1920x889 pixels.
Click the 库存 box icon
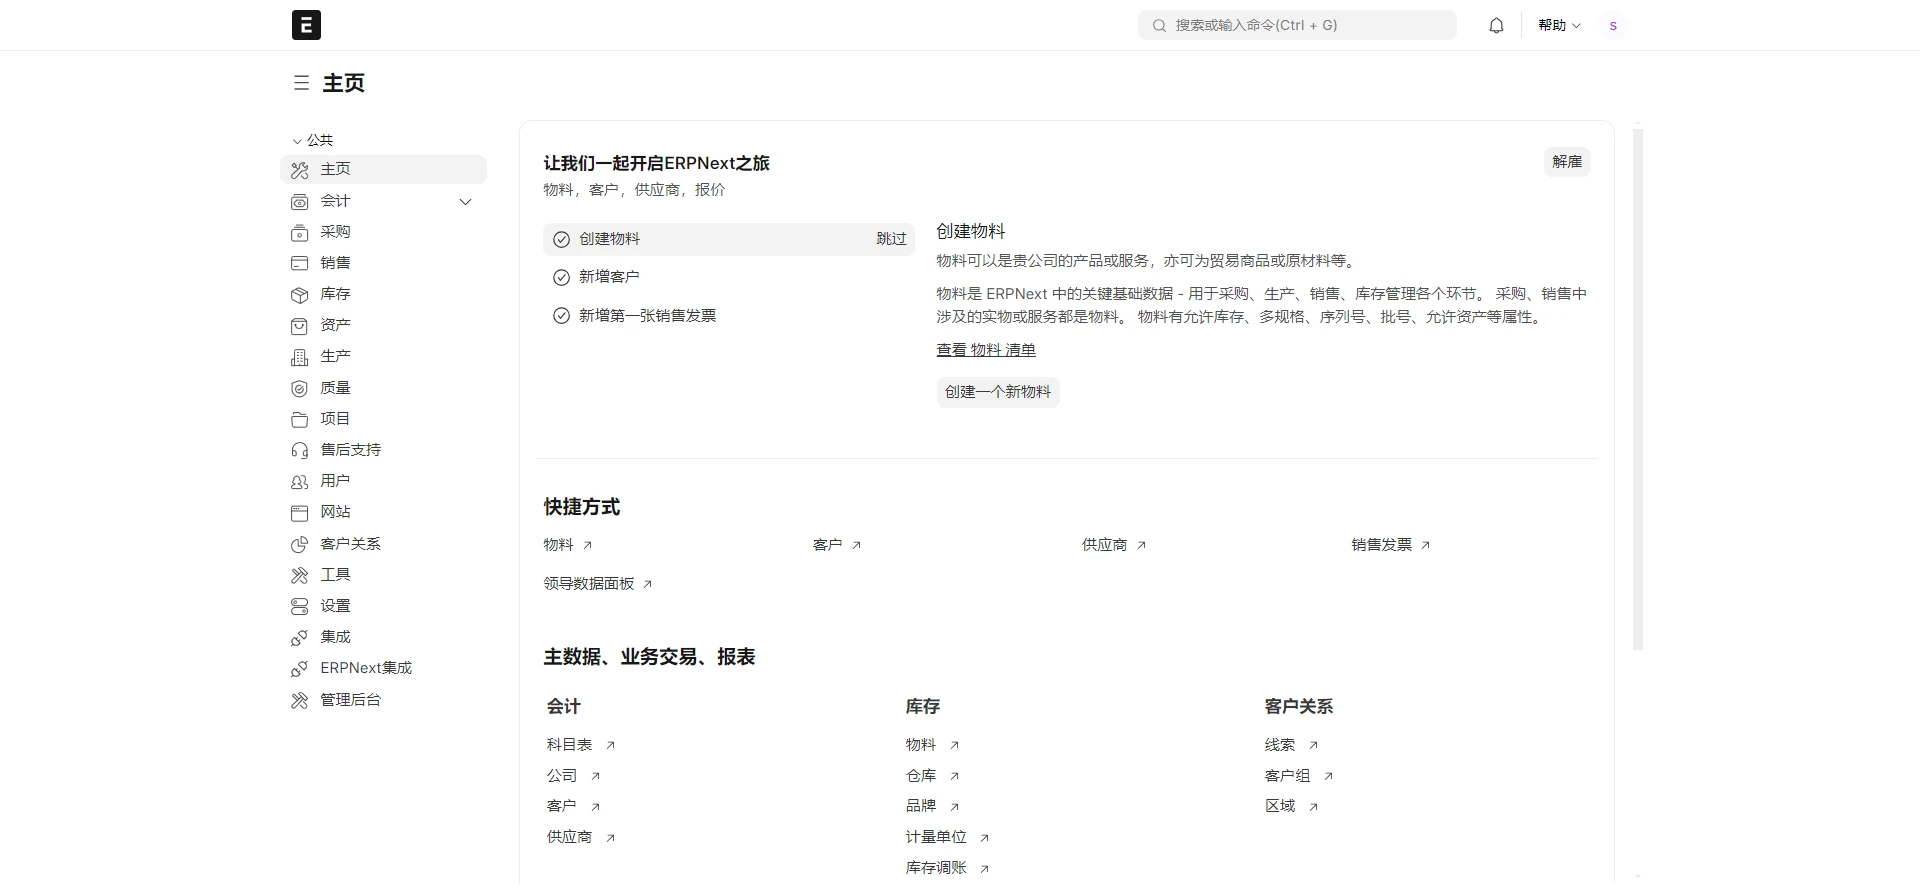click(299, 294)
